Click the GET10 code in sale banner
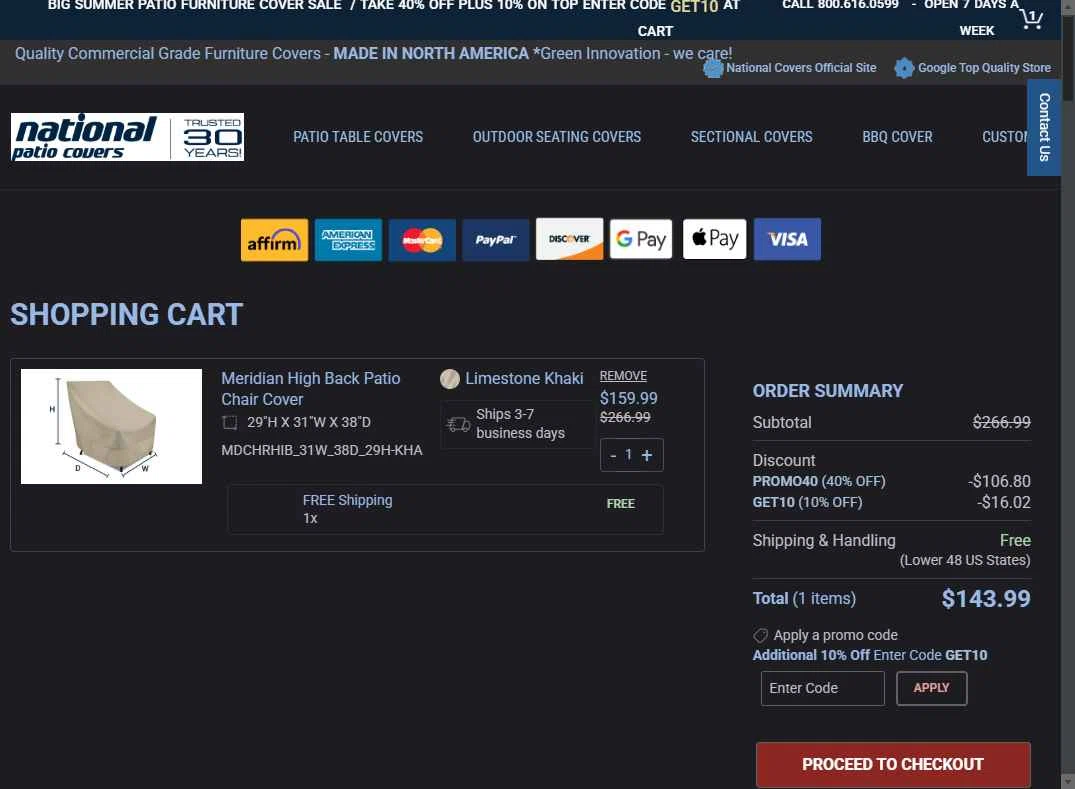The height and width of the screenshot is (789, 1075). (694, 6)
